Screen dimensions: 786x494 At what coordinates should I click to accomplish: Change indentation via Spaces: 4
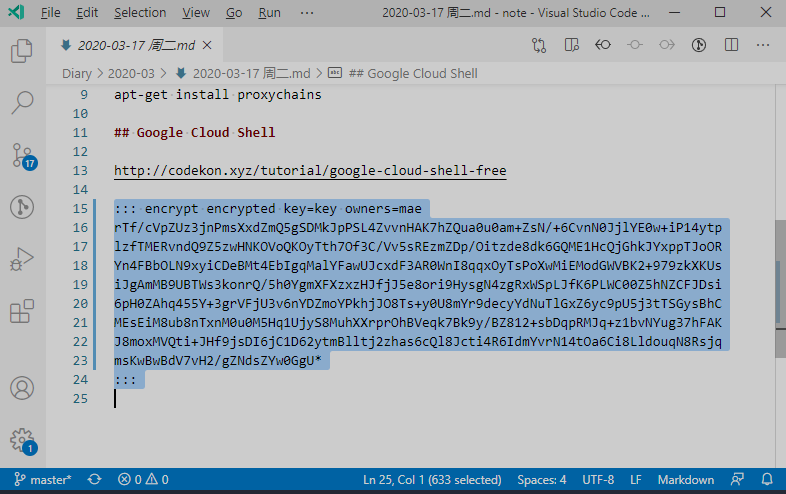point(541,479)
